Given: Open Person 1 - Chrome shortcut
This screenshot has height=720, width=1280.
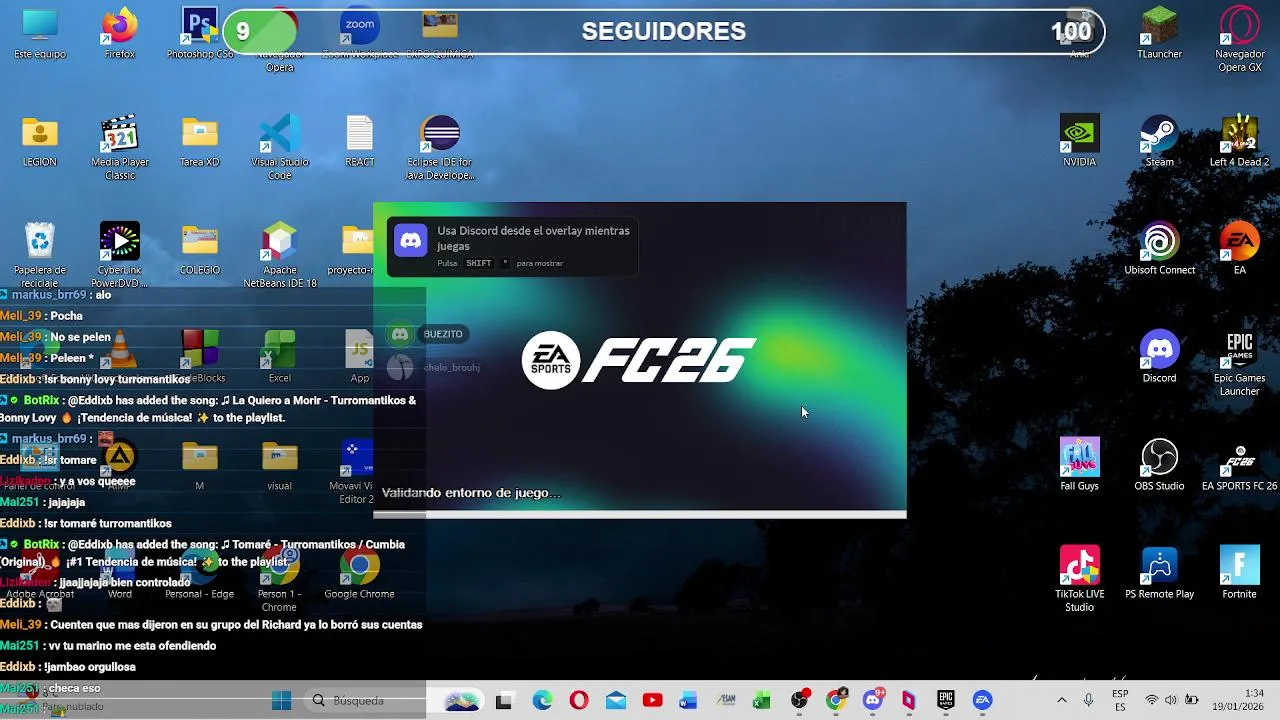Looking at the screenshot, I should (280, 580).
